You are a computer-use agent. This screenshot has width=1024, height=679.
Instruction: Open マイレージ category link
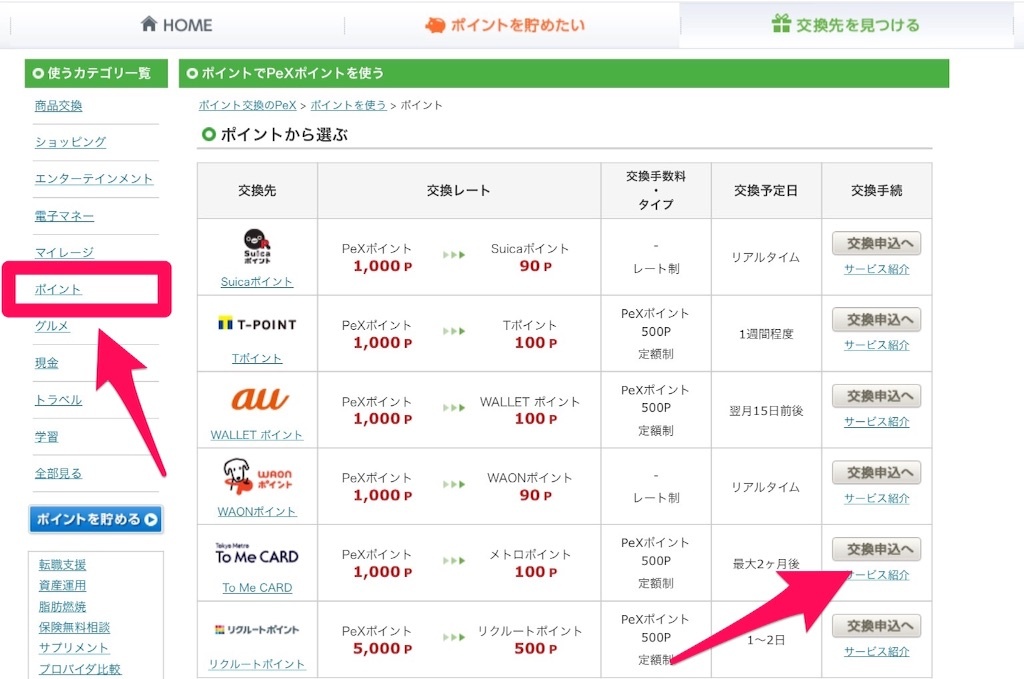point(64,252)
